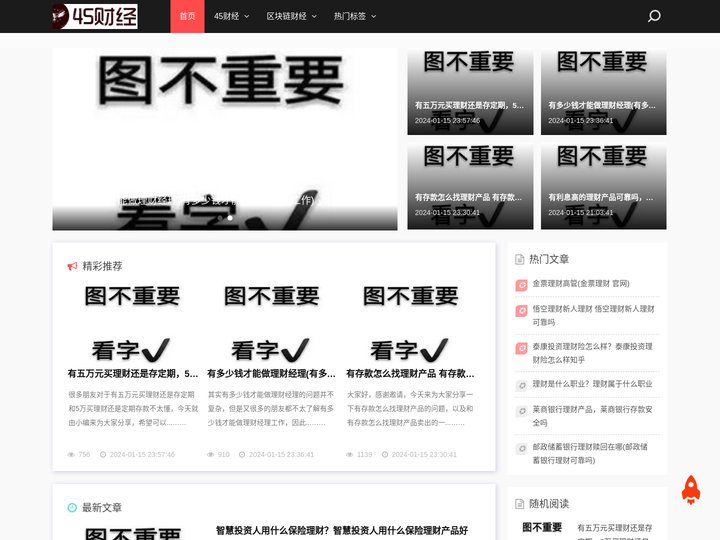Expand the 45财经 dropdown arrow
This screenshot has height=540, width=720.
click(247, 17)
